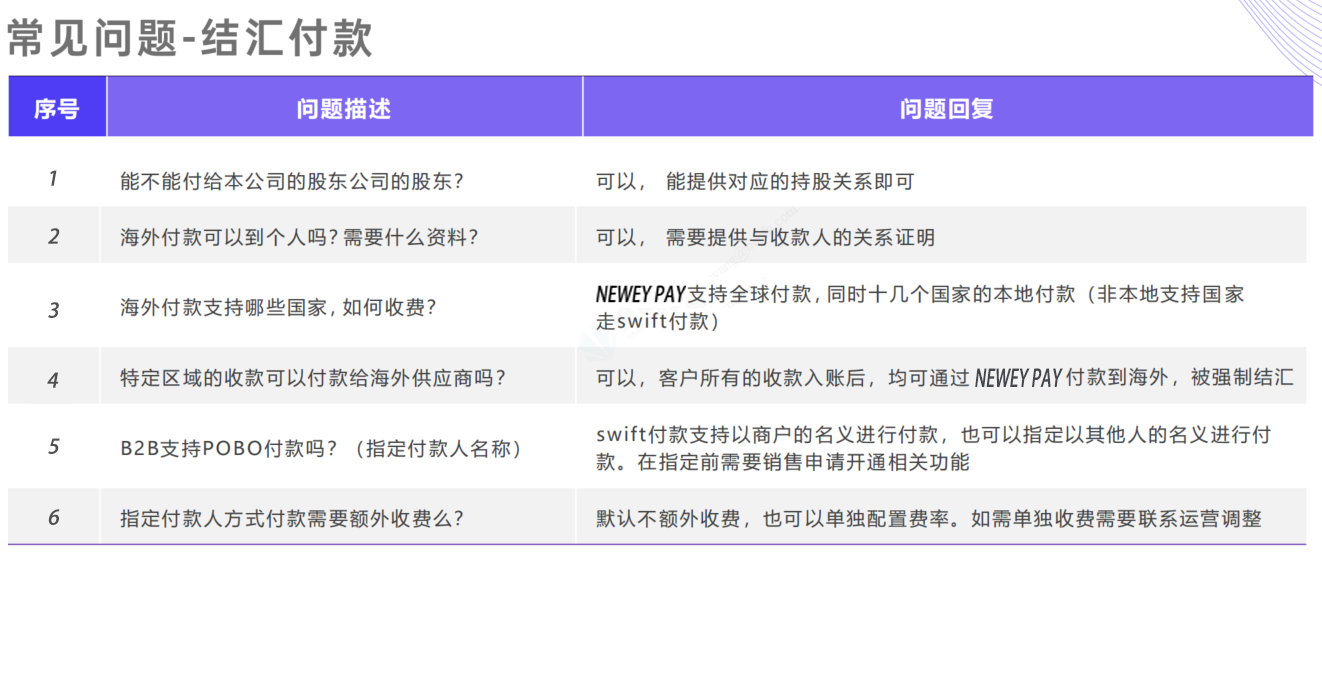Screen dimensions: 1322x680
Task: Select the 问题描述 column header
Action: (x=343, y=108)
